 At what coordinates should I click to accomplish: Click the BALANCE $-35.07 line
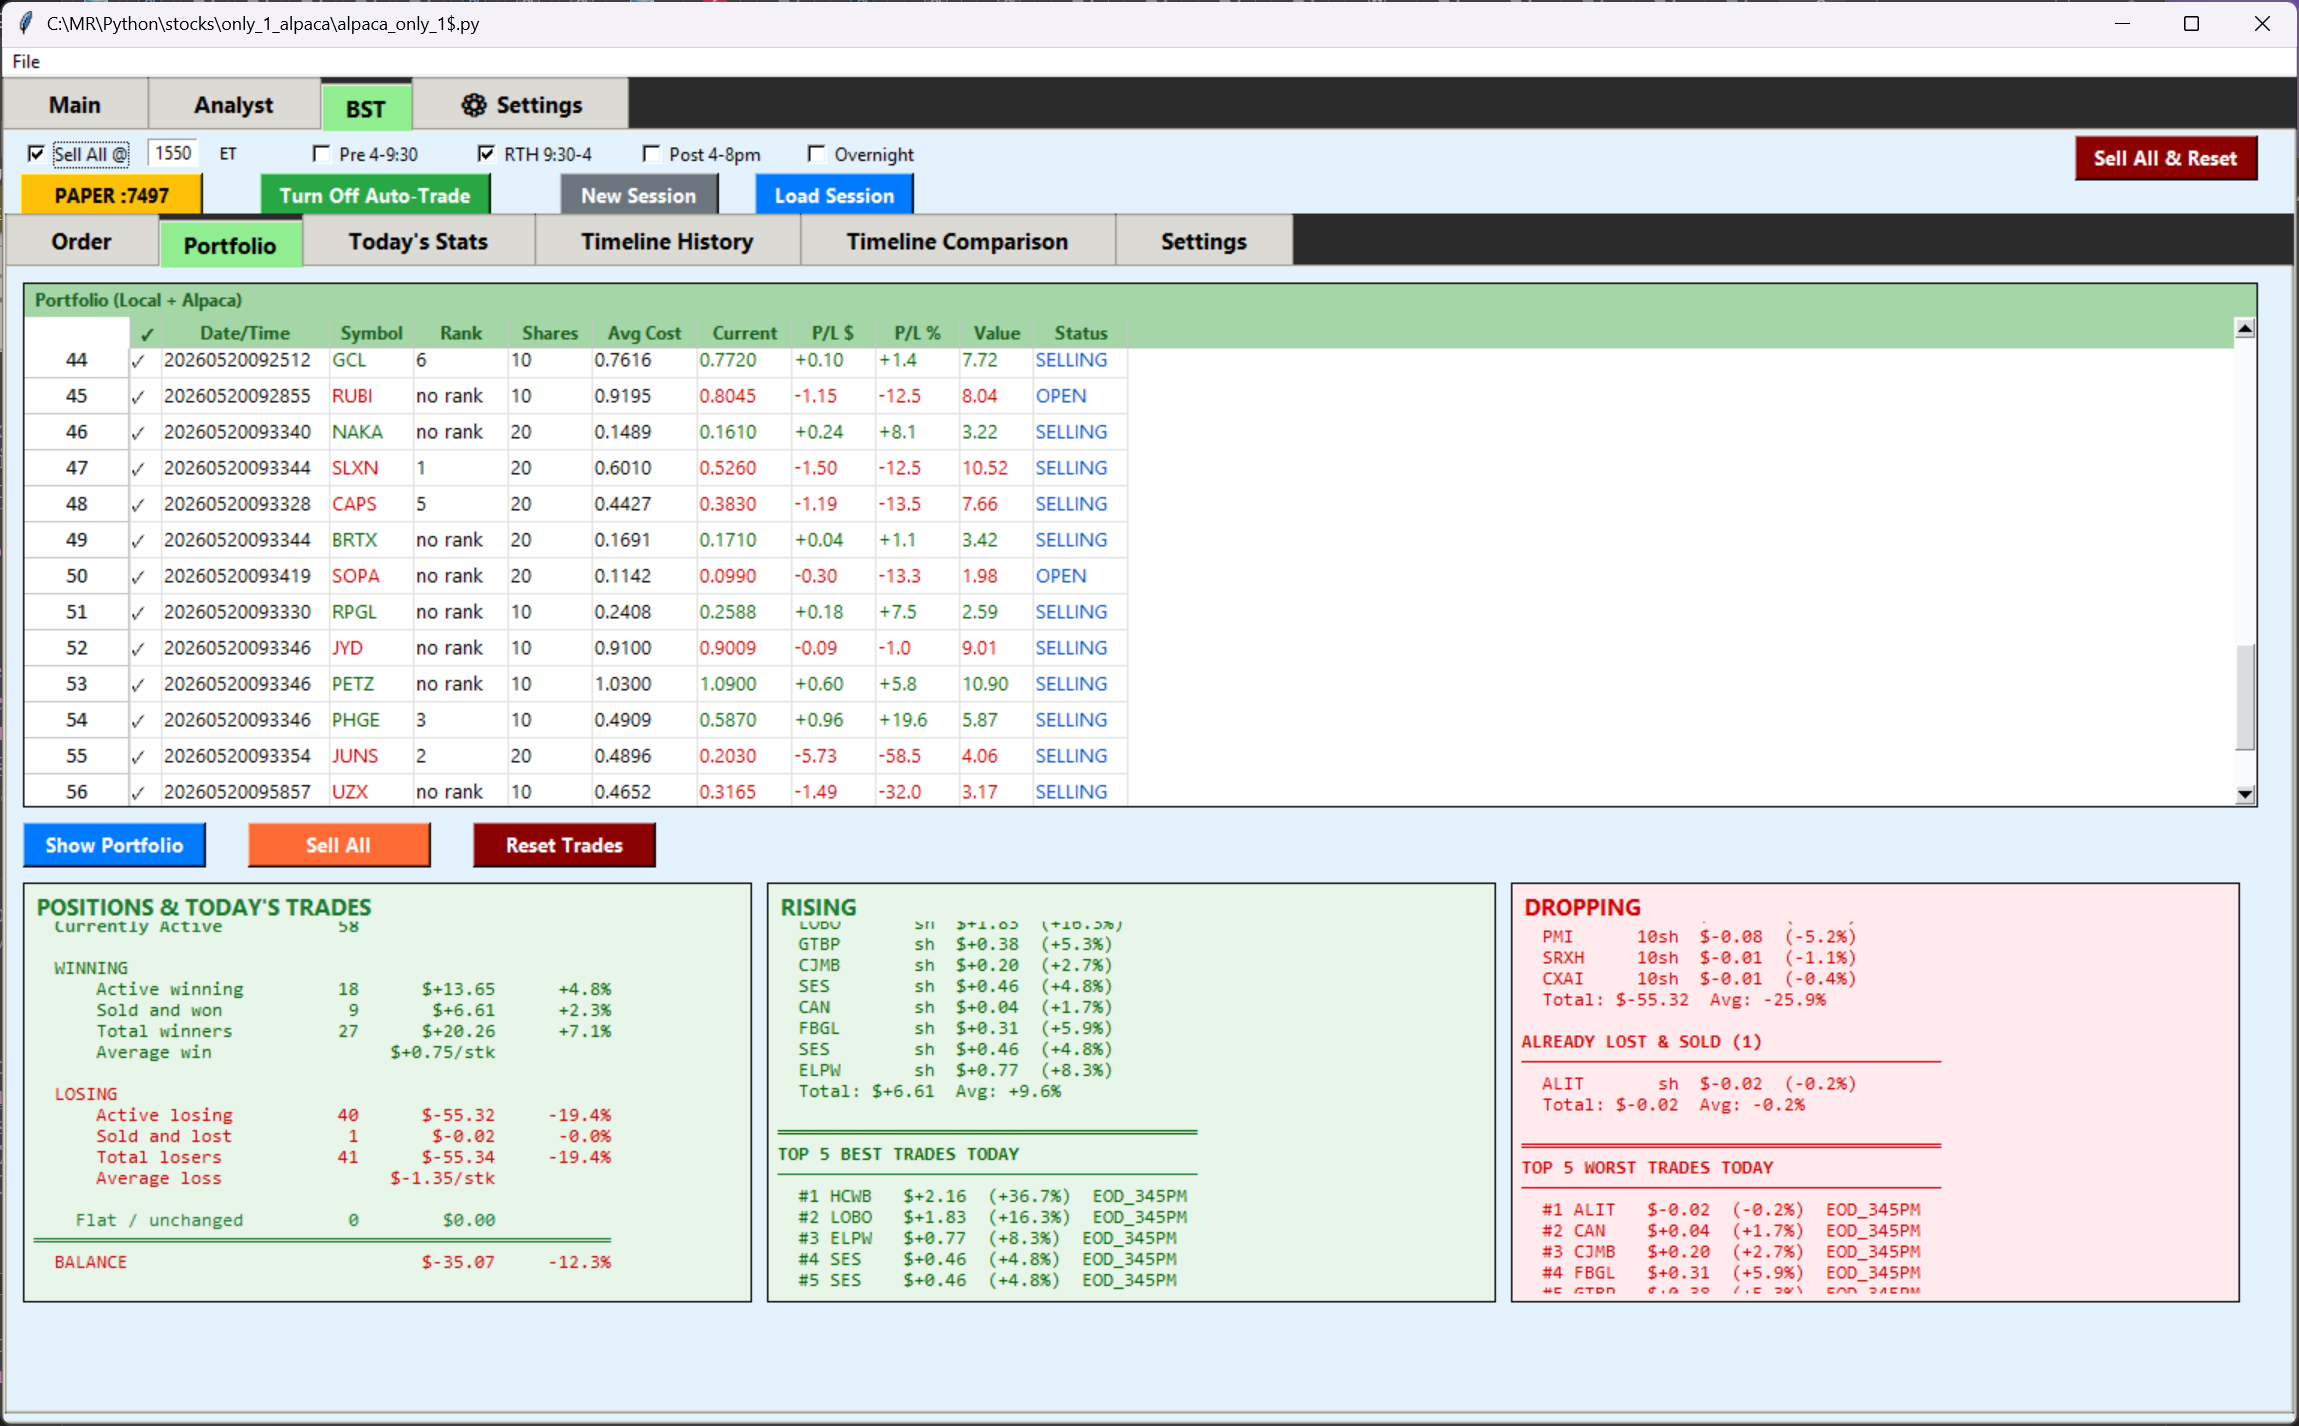point(332,1262)
